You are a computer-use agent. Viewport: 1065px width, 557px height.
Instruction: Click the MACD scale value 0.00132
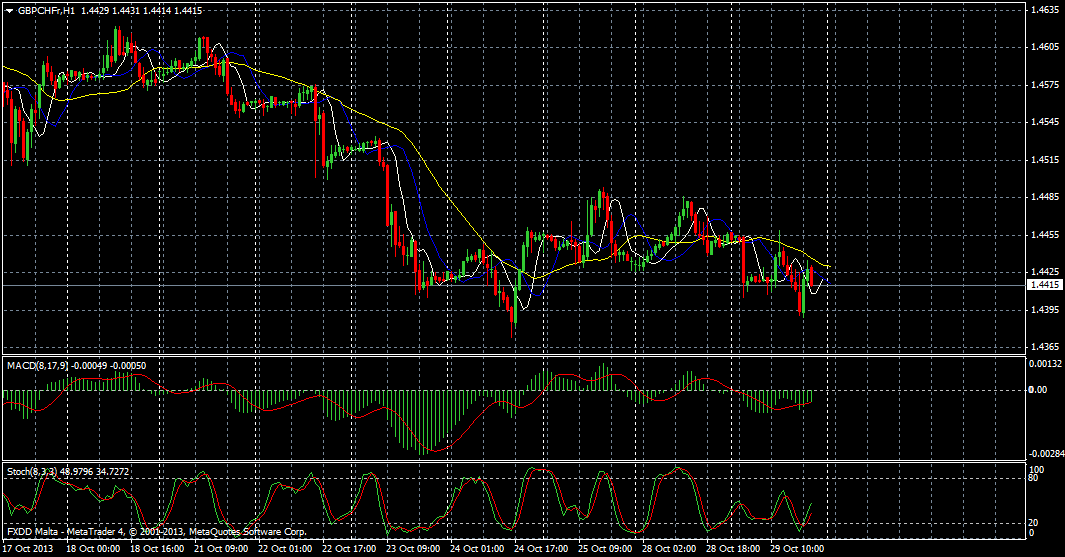(x=1044, y=364)
